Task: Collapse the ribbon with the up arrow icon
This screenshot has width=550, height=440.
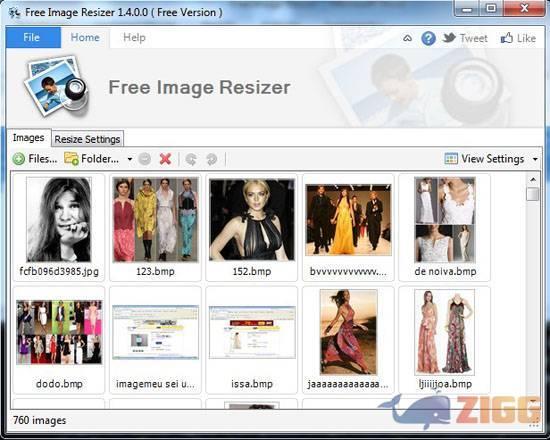Action: [x=407, y=38]
